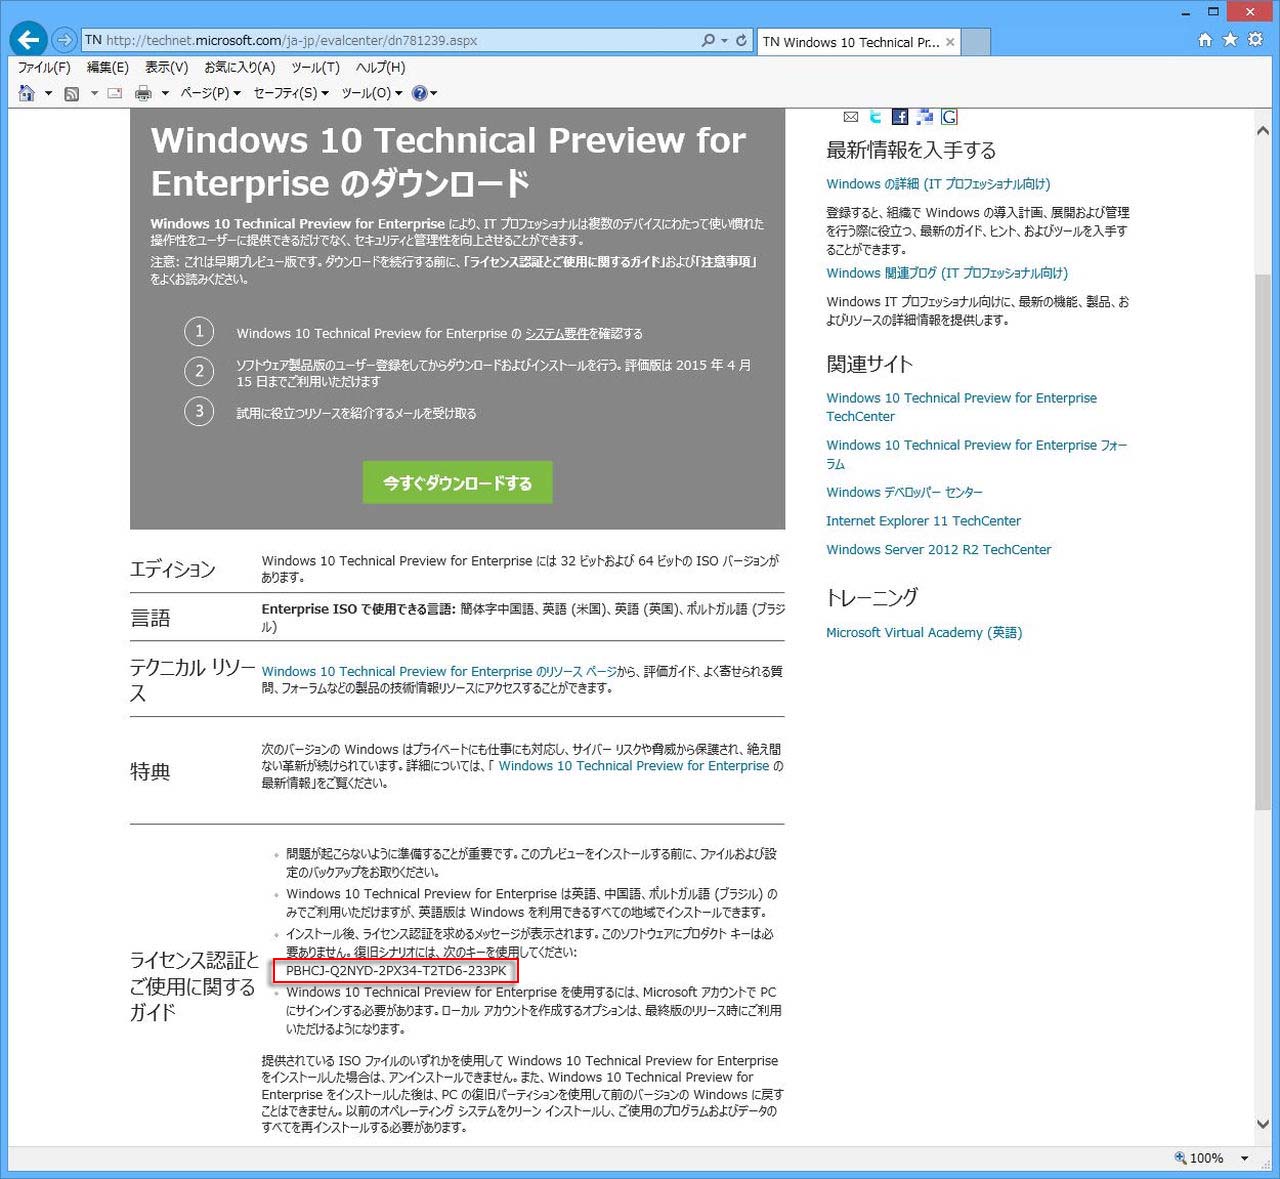Open Microsoft Virtual Academy (英語) link
Screen dimensions: 1280x1179
[x=924, y=632]
